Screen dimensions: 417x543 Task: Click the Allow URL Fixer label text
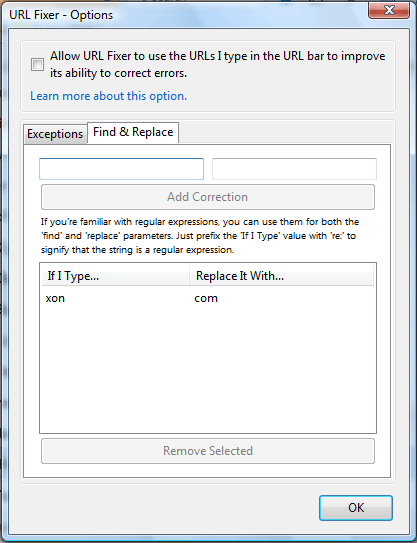pyautogui.click(x=218, y=64)
